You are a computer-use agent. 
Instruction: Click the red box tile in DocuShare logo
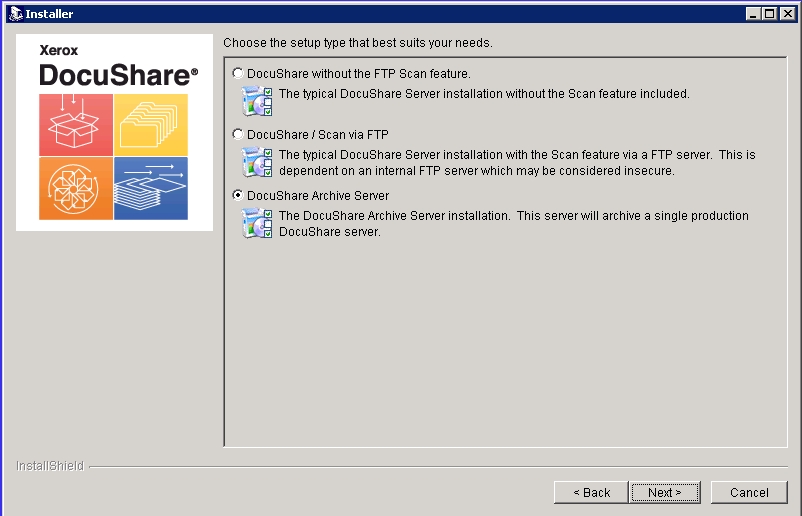pyautogui.click(x=76, y=125)
